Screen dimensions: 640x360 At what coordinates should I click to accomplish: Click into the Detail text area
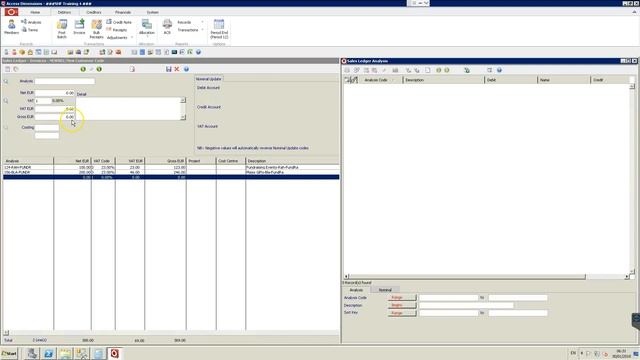point(129,109)
